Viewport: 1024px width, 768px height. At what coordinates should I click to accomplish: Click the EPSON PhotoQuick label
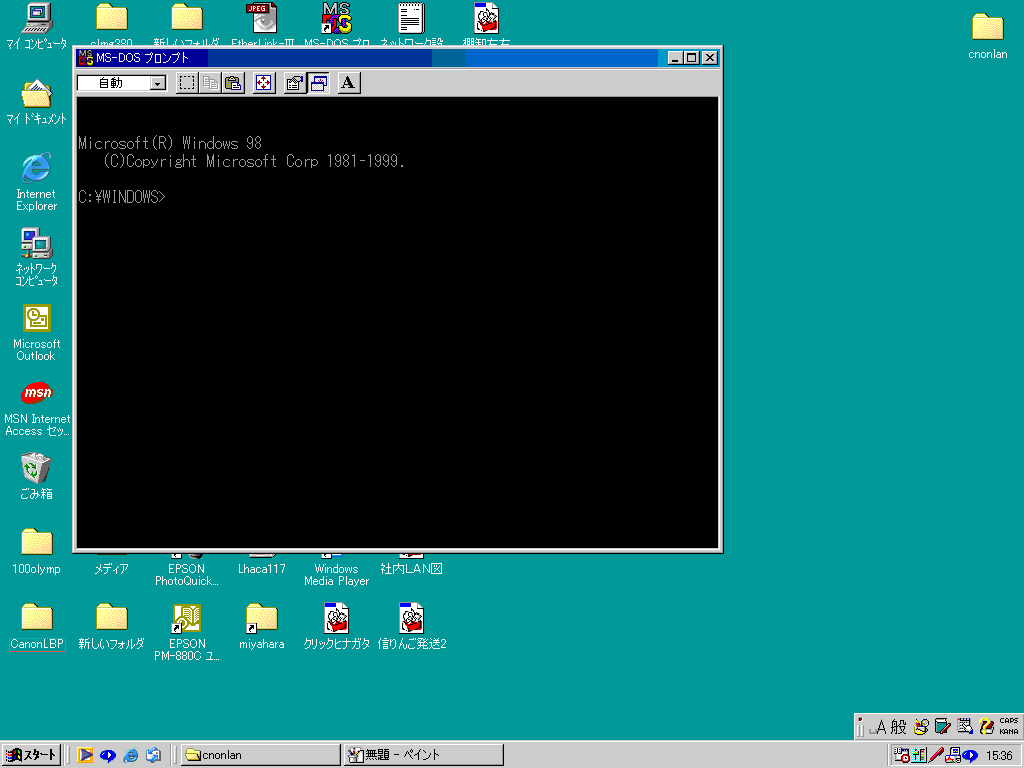click(187, 575)
